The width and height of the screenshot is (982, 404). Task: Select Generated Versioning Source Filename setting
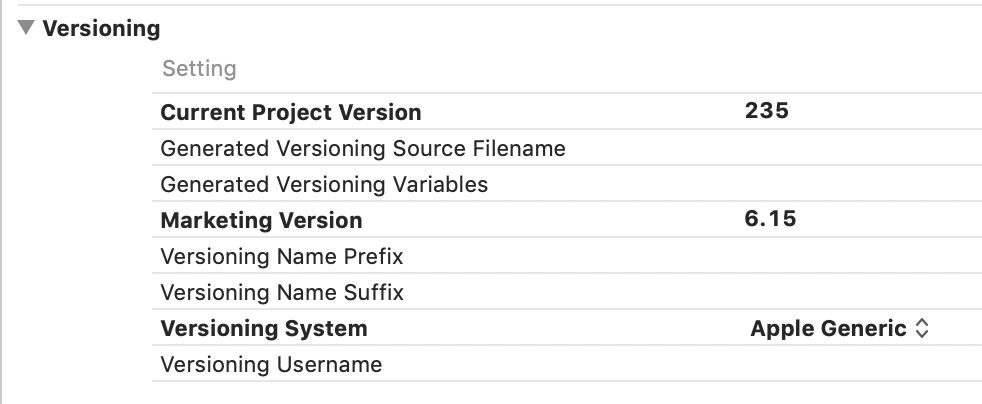click(363, 149)
